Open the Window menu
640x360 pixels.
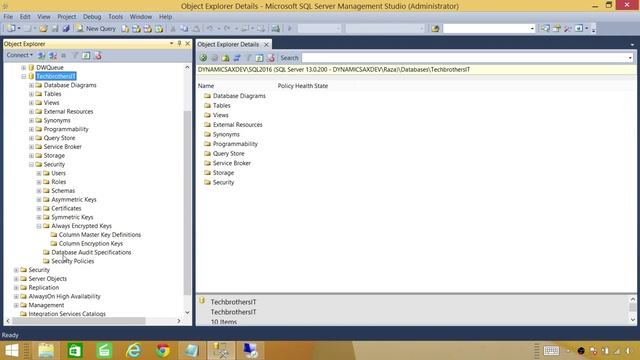[x=141, y=17]
